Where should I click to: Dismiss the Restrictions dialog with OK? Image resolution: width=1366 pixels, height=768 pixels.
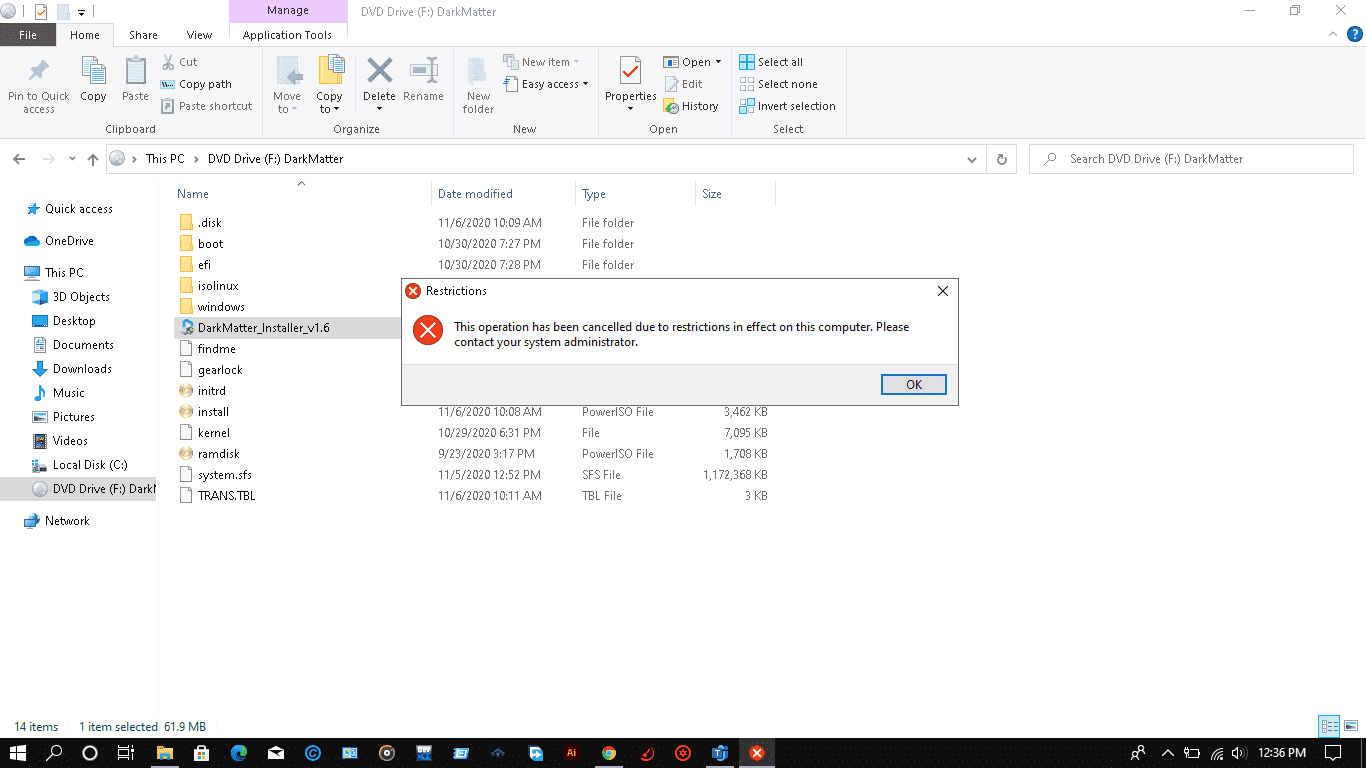912,384
